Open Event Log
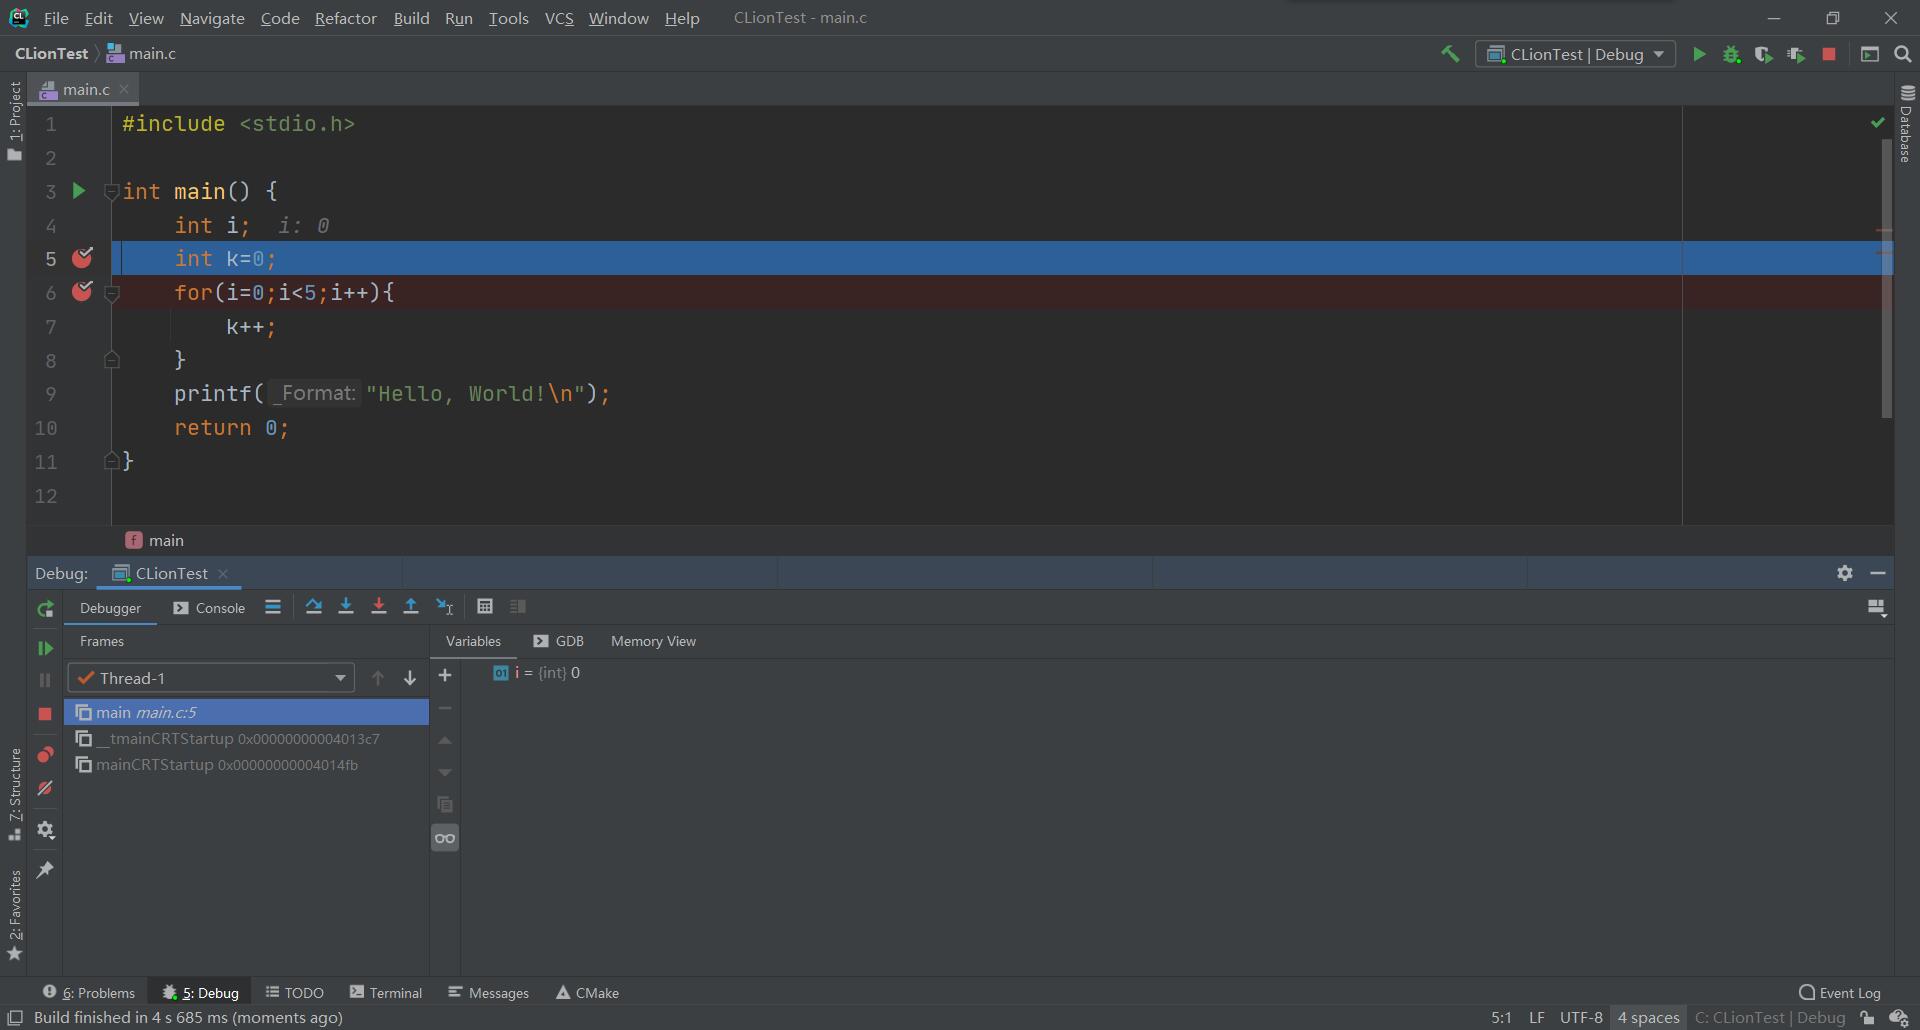The width and height of the screenshot is (1920, 1030). (x=1840, y=992)
